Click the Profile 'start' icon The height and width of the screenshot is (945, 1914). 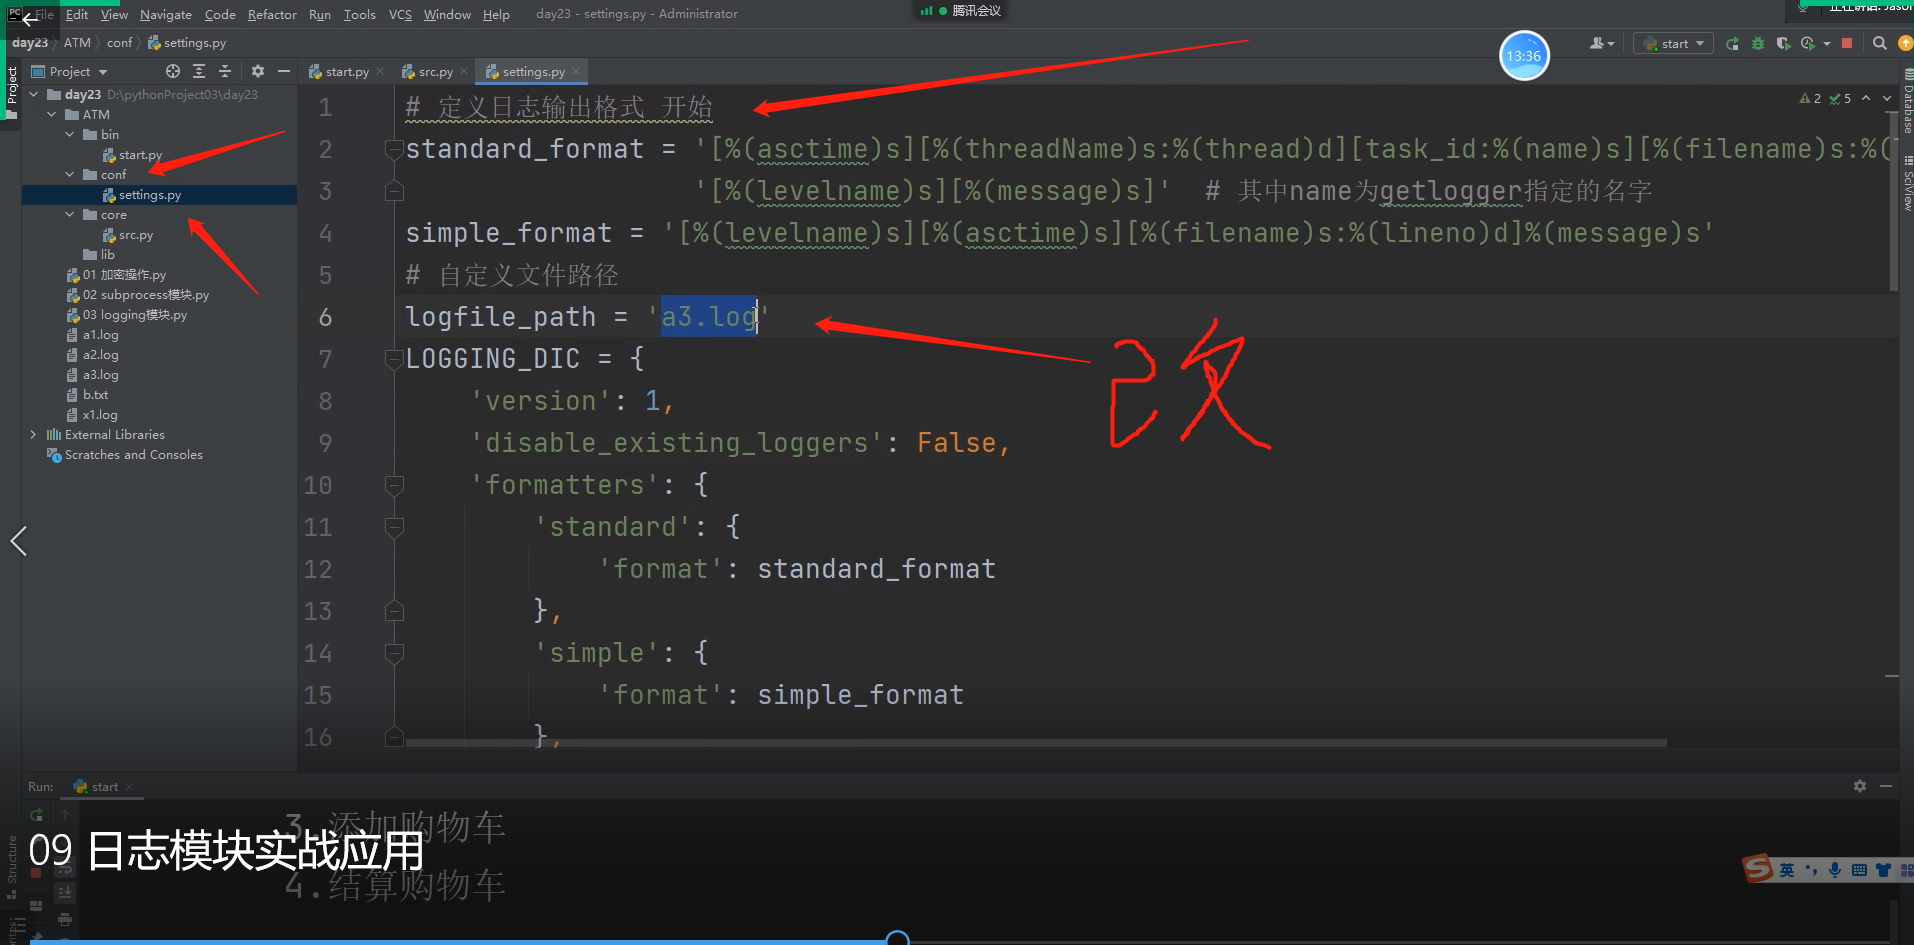click(x=1808, y=43)
